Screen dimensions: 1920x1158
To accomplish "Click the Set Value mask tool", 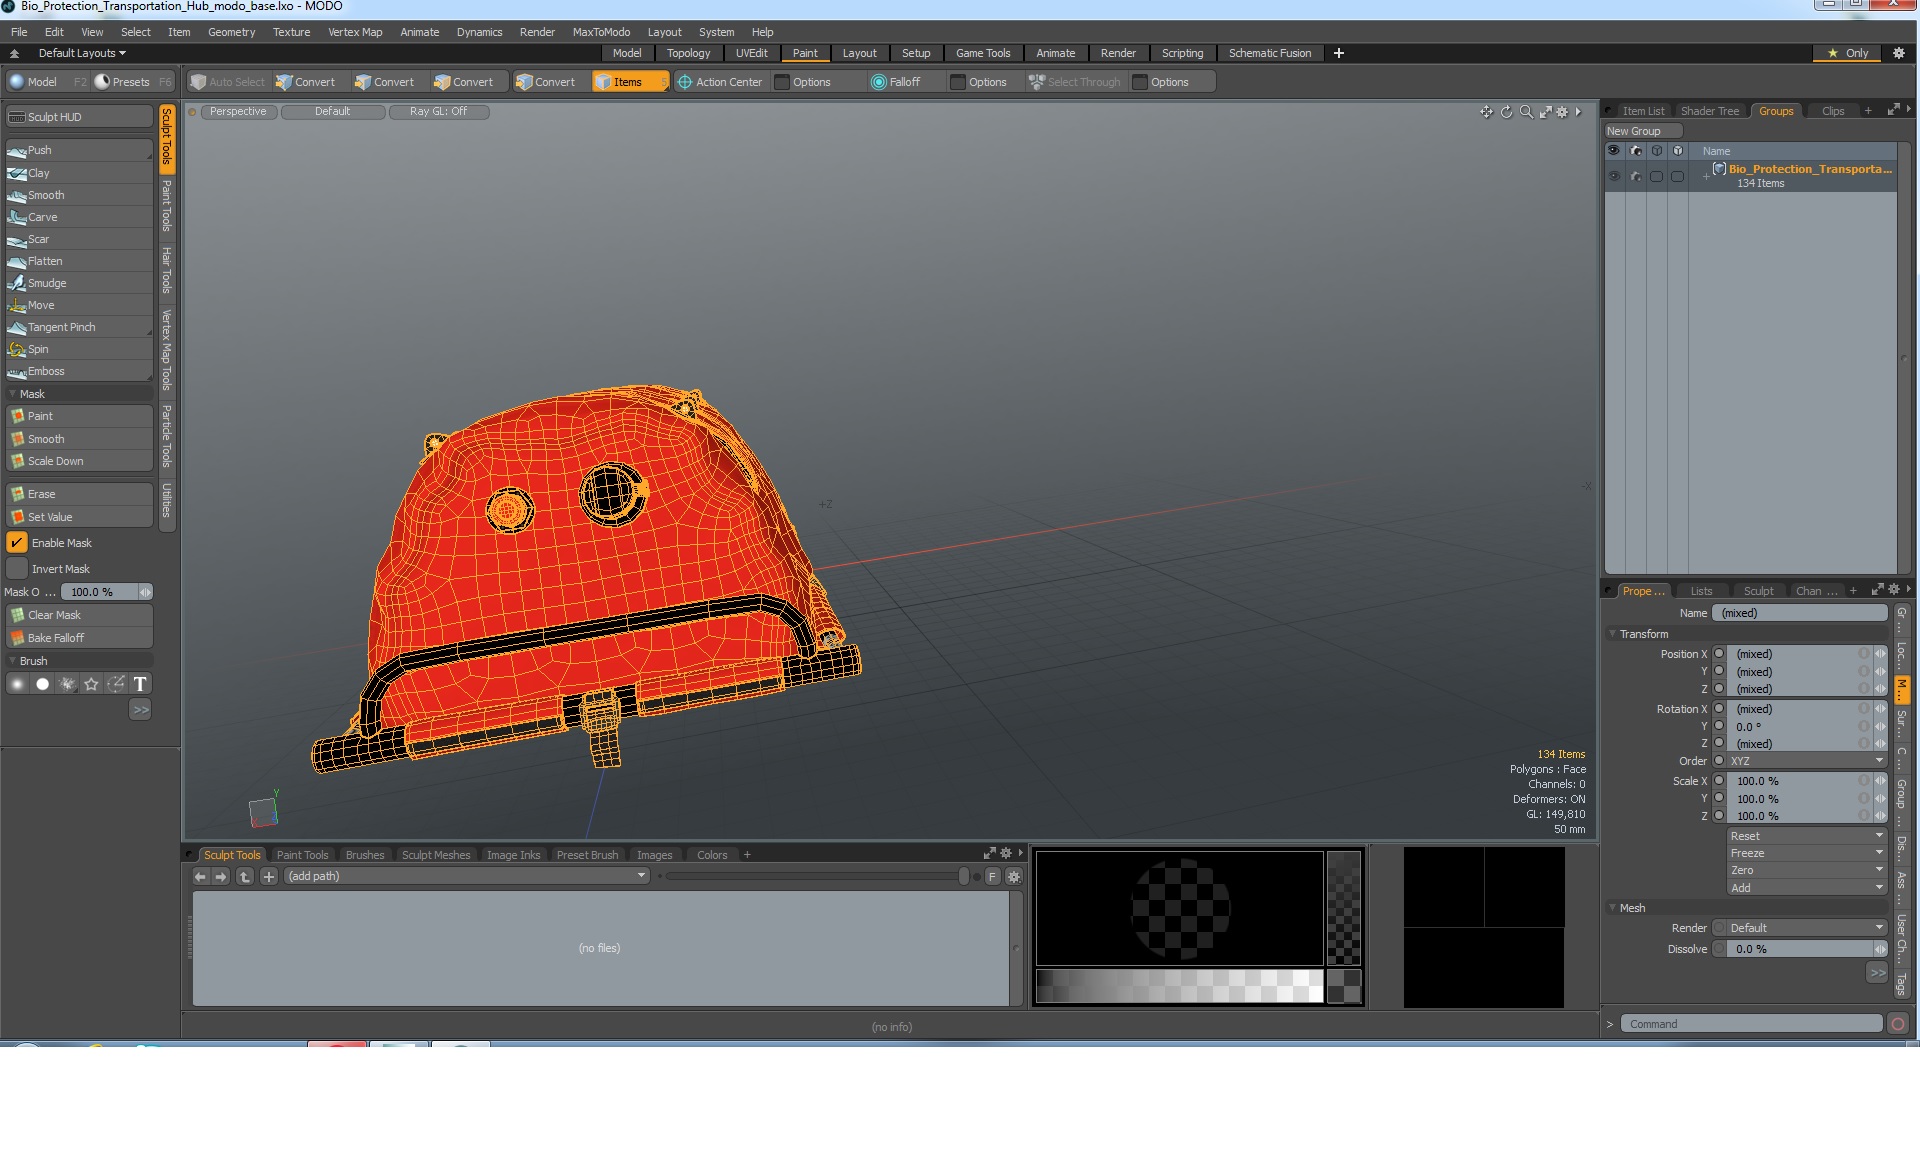I will tap(79, 517).
